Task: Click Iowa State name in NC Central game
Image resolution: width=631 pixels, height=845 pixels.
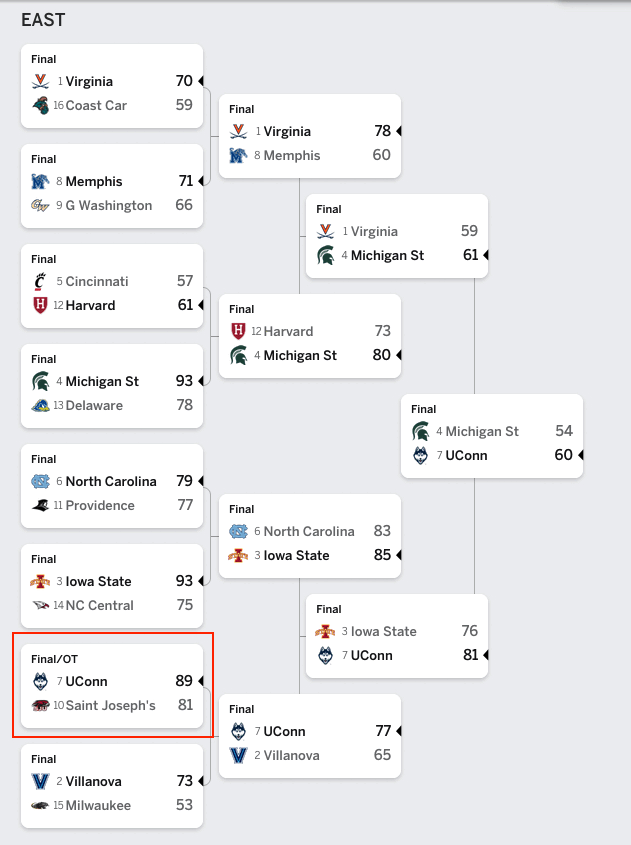Action: coord(99,581)
